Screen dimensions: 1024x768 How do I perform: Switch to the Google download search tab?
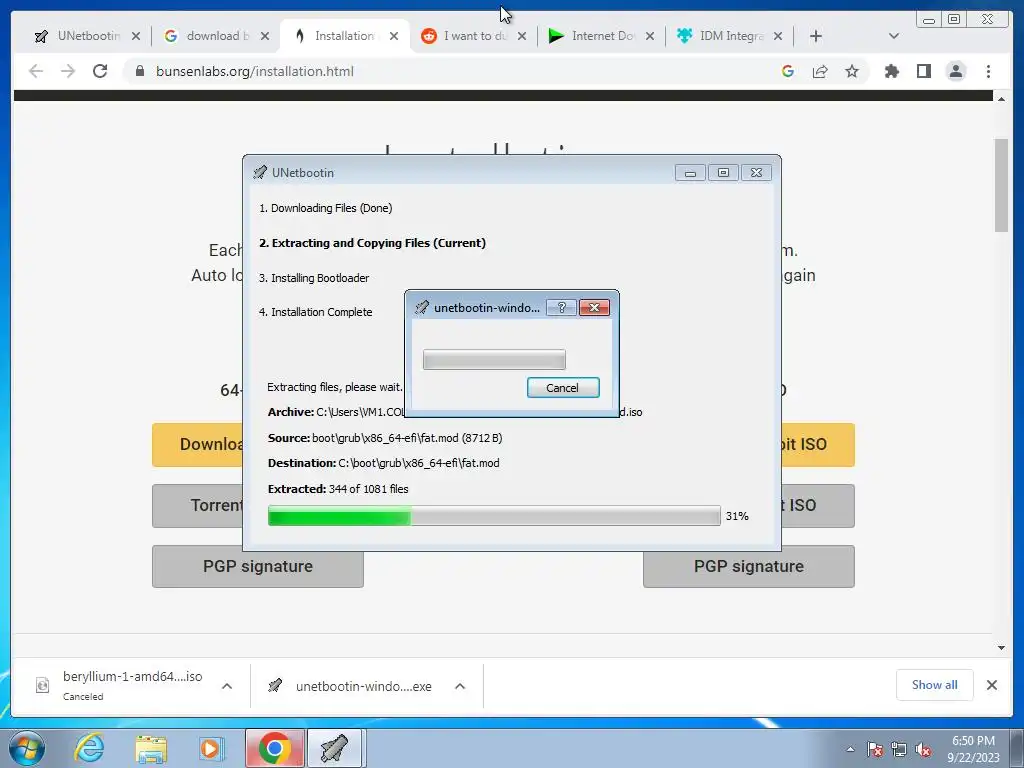(208, 36)
